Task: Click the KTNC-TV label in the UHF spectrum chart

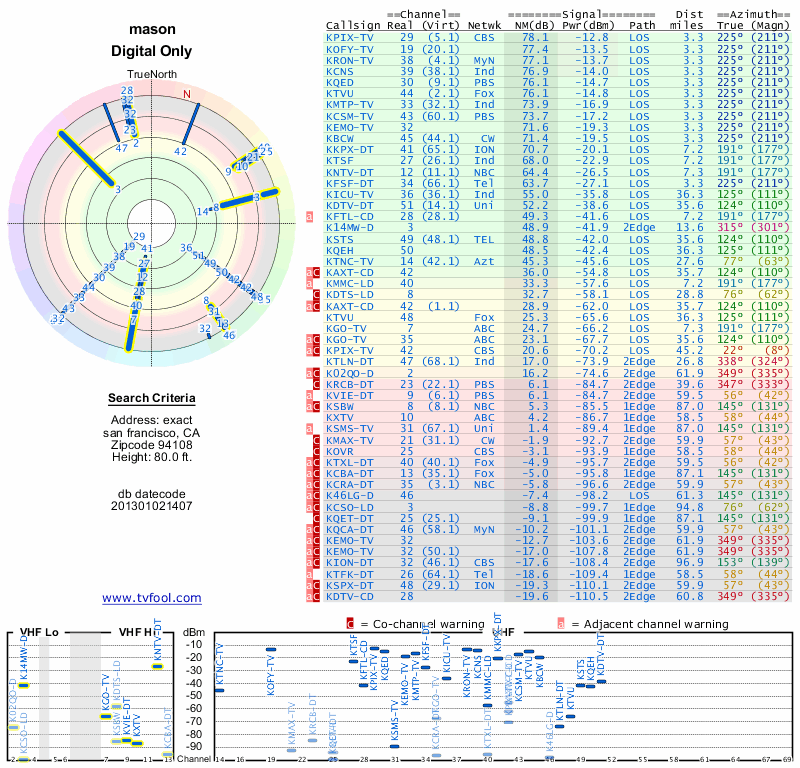Action: (220, 664)
